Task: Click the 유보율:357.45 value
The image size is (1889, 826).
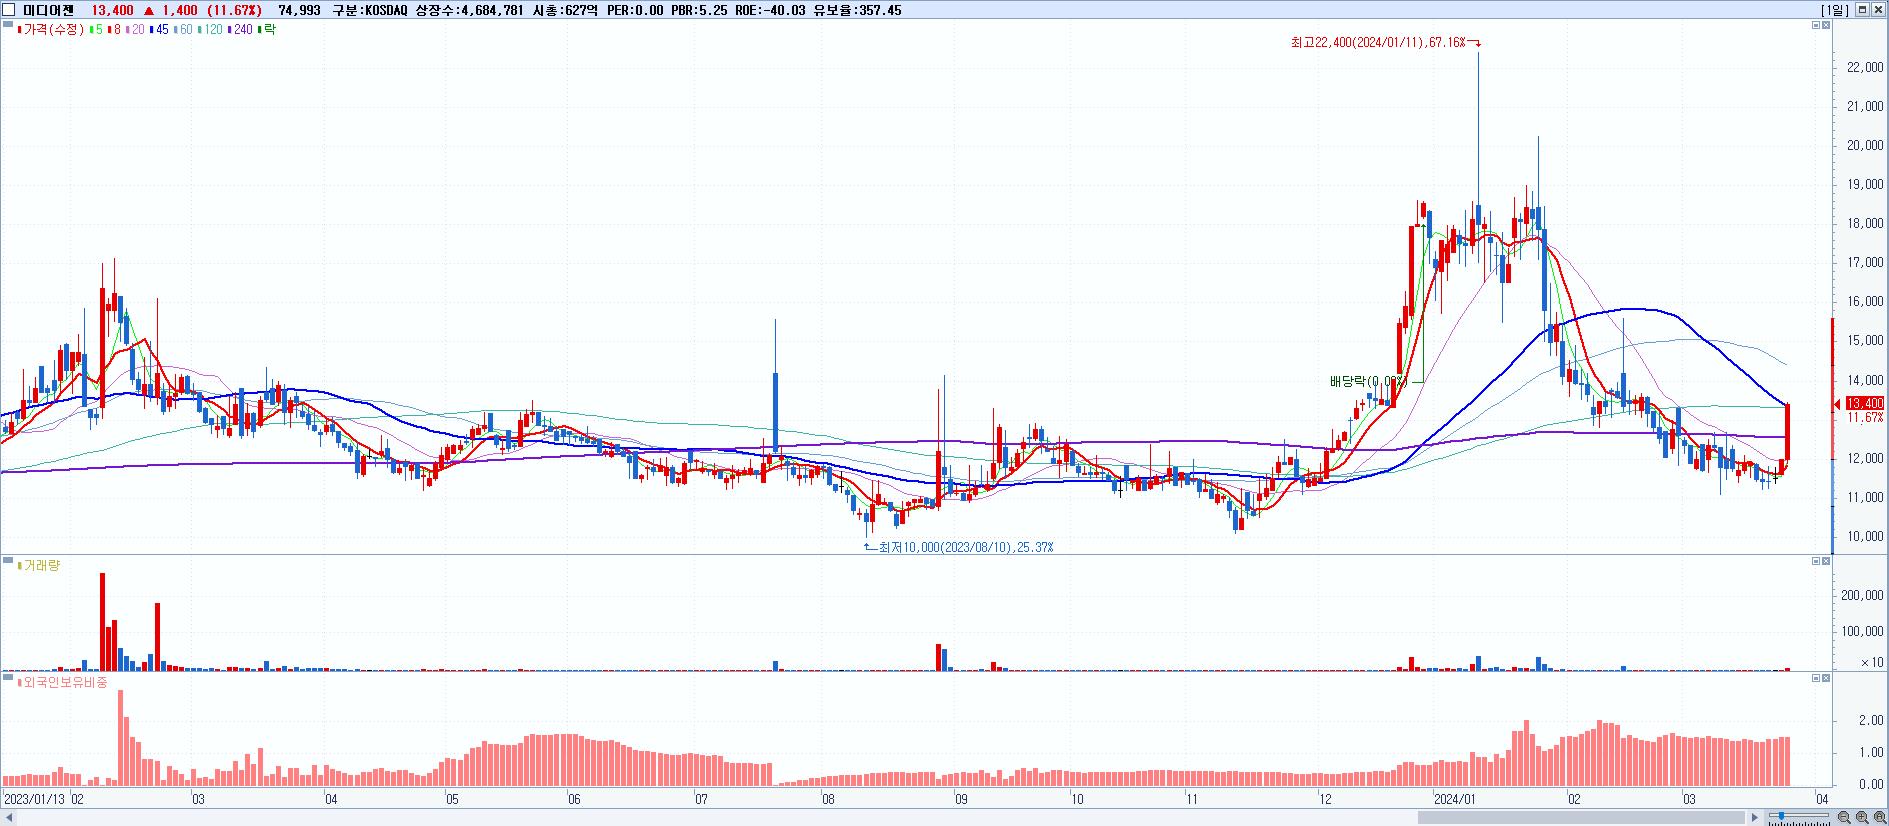Action: [857, 9]
